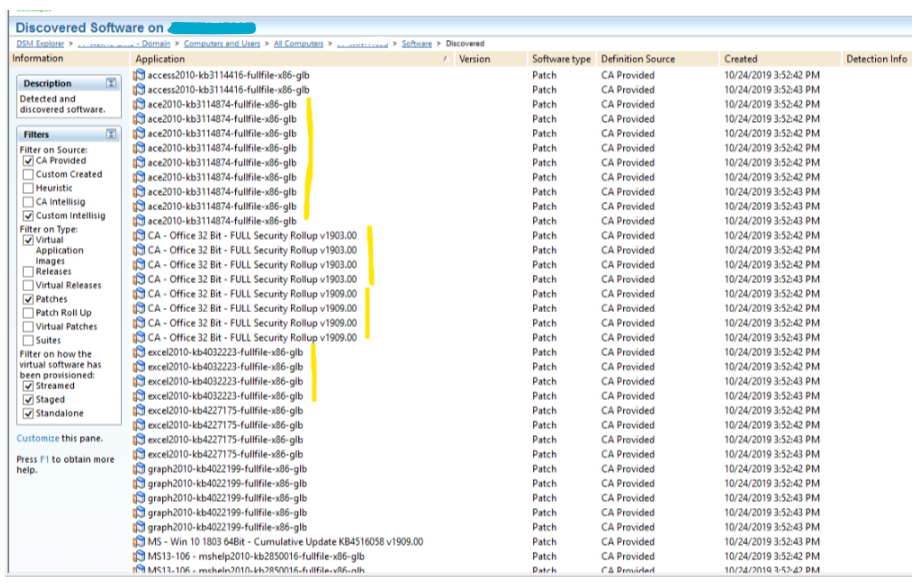Uncheck the CA Provided source filter
Image resolution: width=923 pixels, height=585 pixels.
point(27,161)
